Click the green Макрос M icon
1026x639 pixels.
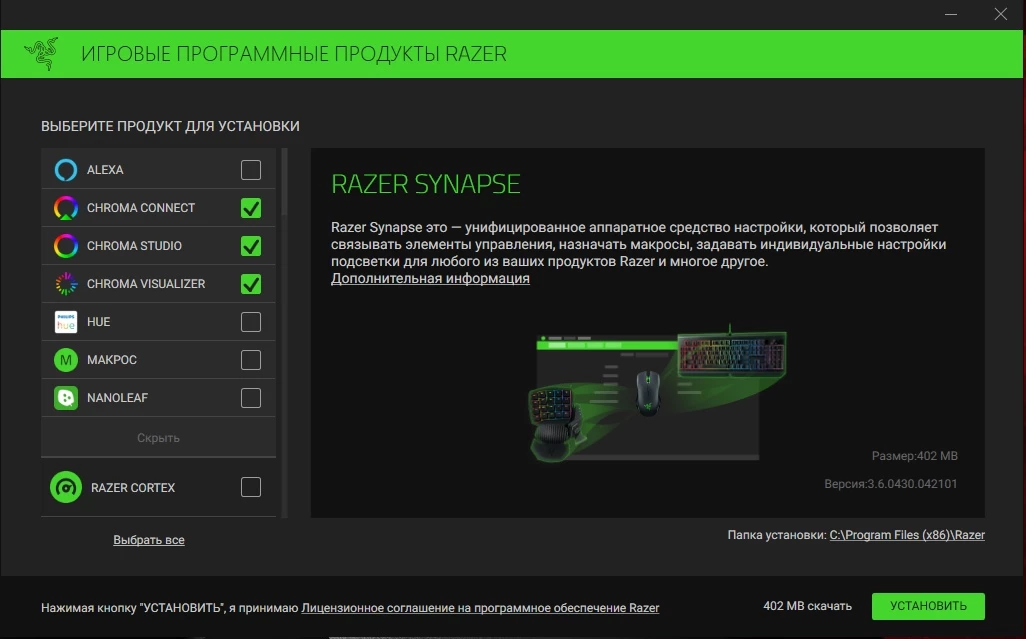pos(65,360)
